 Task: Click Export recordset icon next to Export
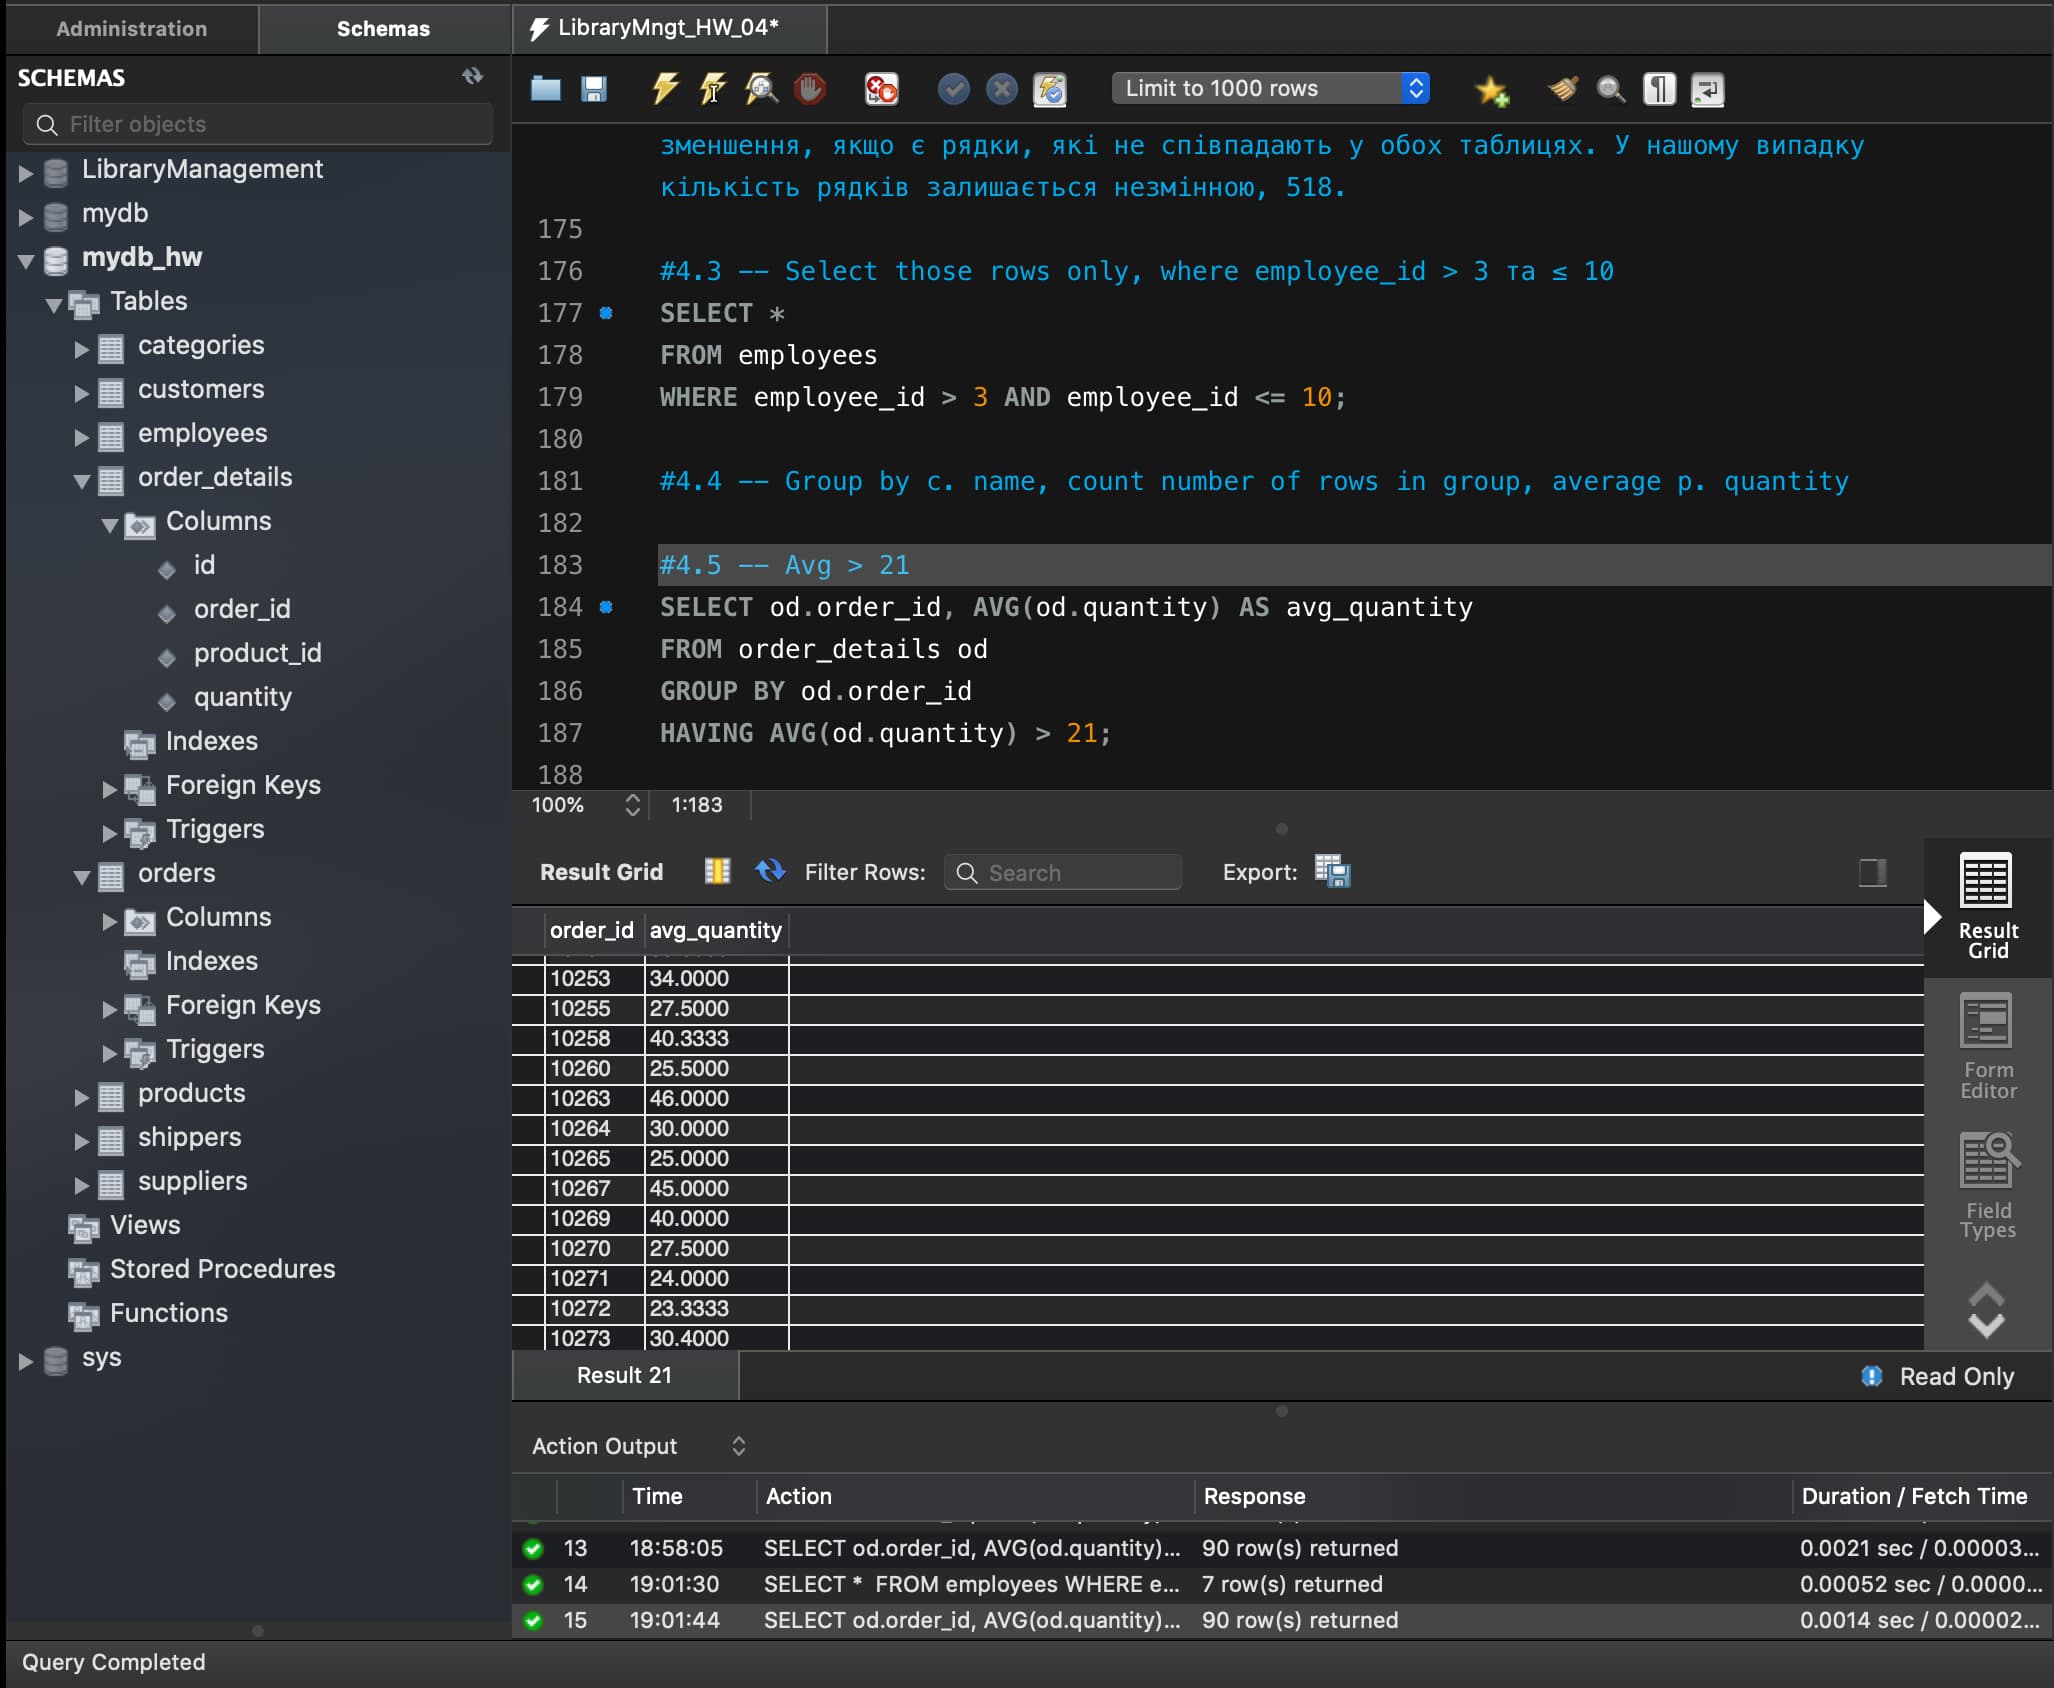(1332, 871)
